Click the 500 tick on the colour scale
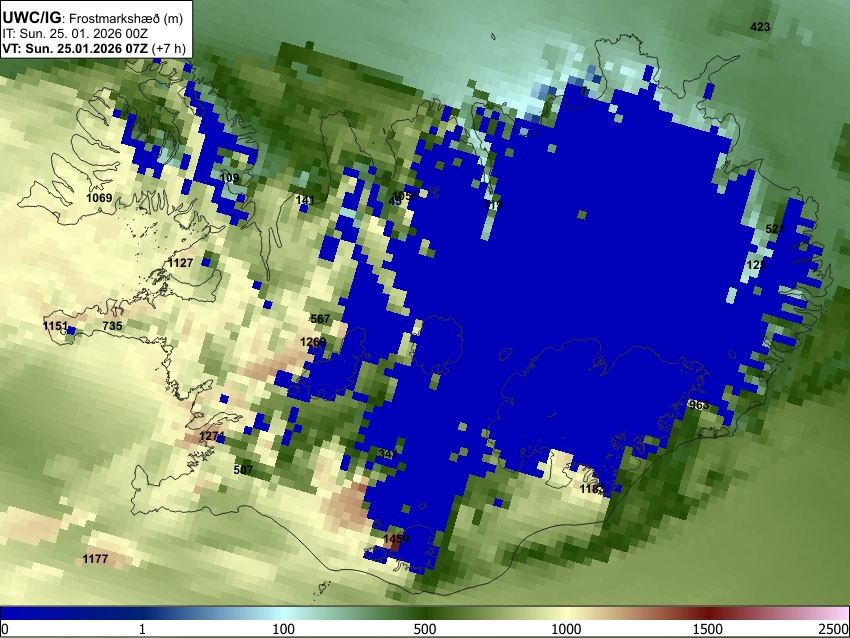Screen dimensions: 850x638 tap(424, 629)
